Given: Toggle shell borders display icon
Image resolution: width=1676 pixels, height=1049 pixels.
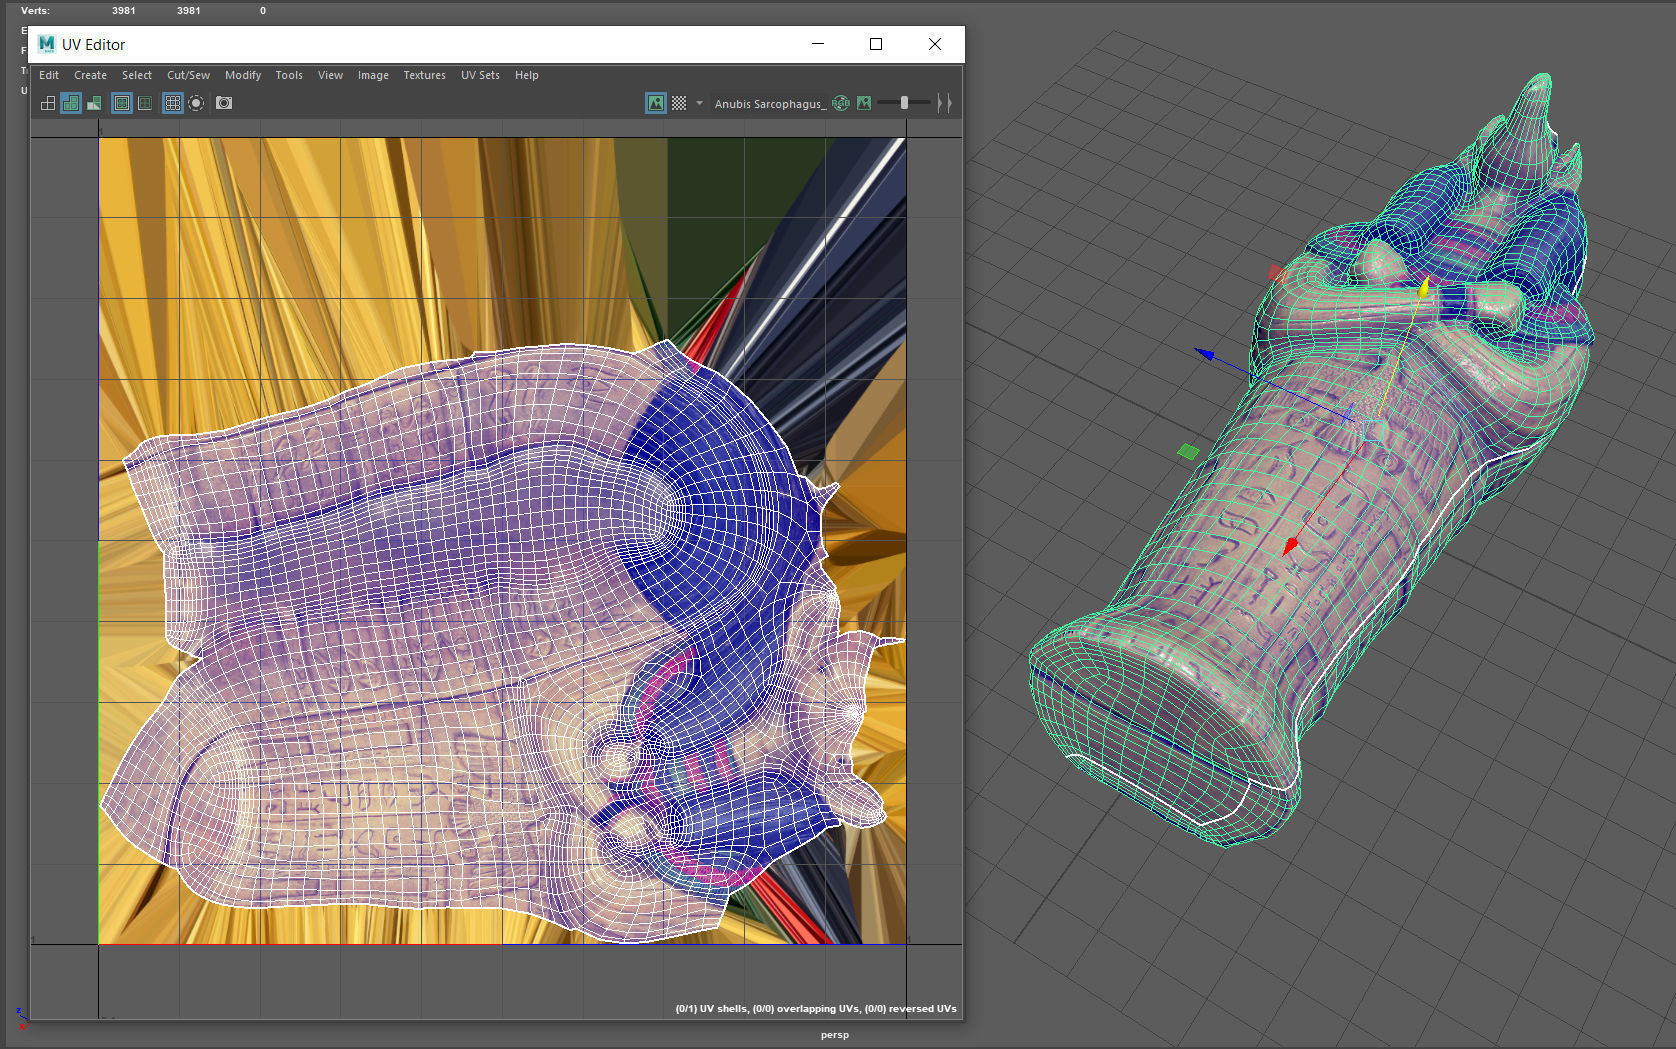Looking at the screenshot, I should [145, 103].
